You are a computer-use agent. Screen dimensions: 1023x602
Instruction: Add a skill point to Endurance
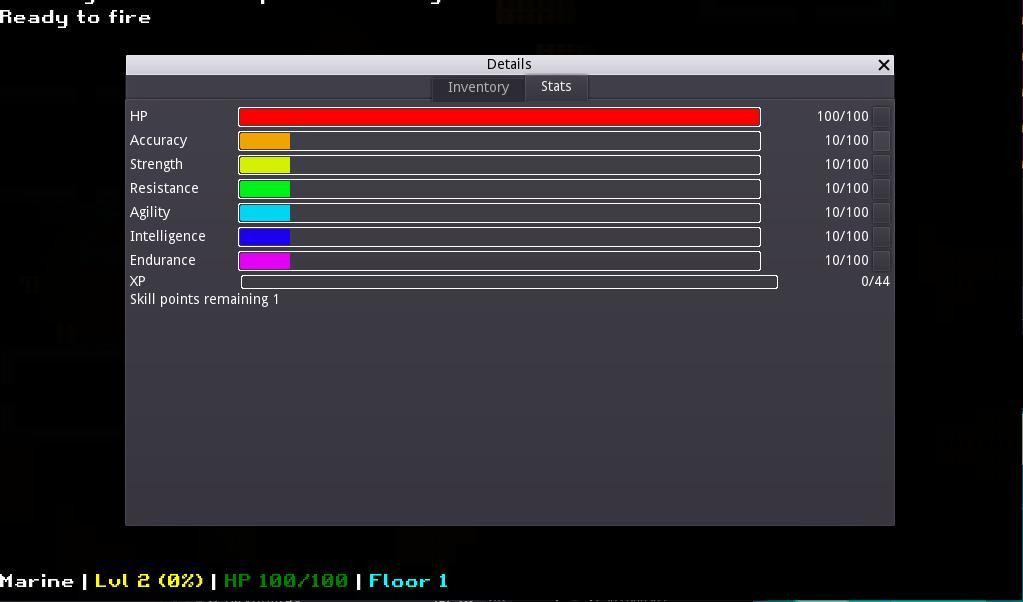[x=881, y=260]
